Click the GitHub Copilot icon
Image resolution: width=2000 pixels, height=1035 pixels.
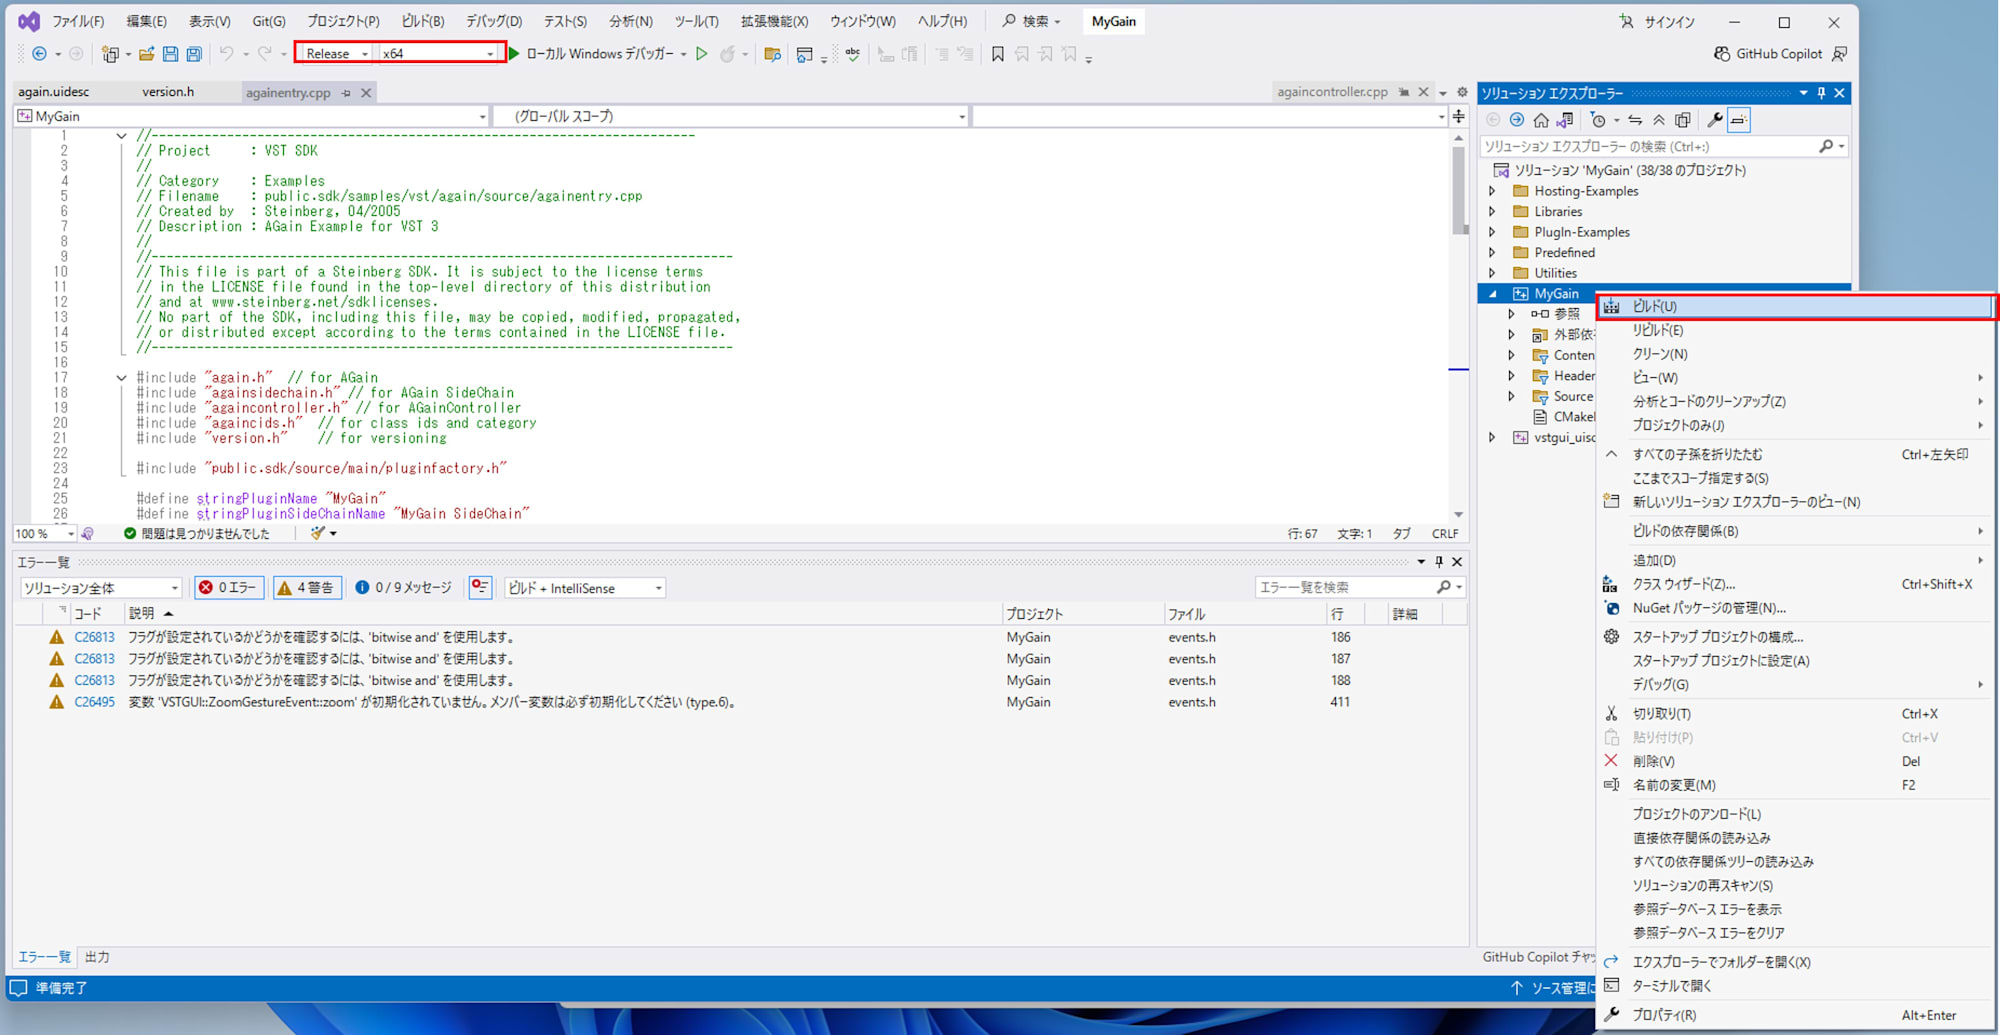[x=1722, y=54]
